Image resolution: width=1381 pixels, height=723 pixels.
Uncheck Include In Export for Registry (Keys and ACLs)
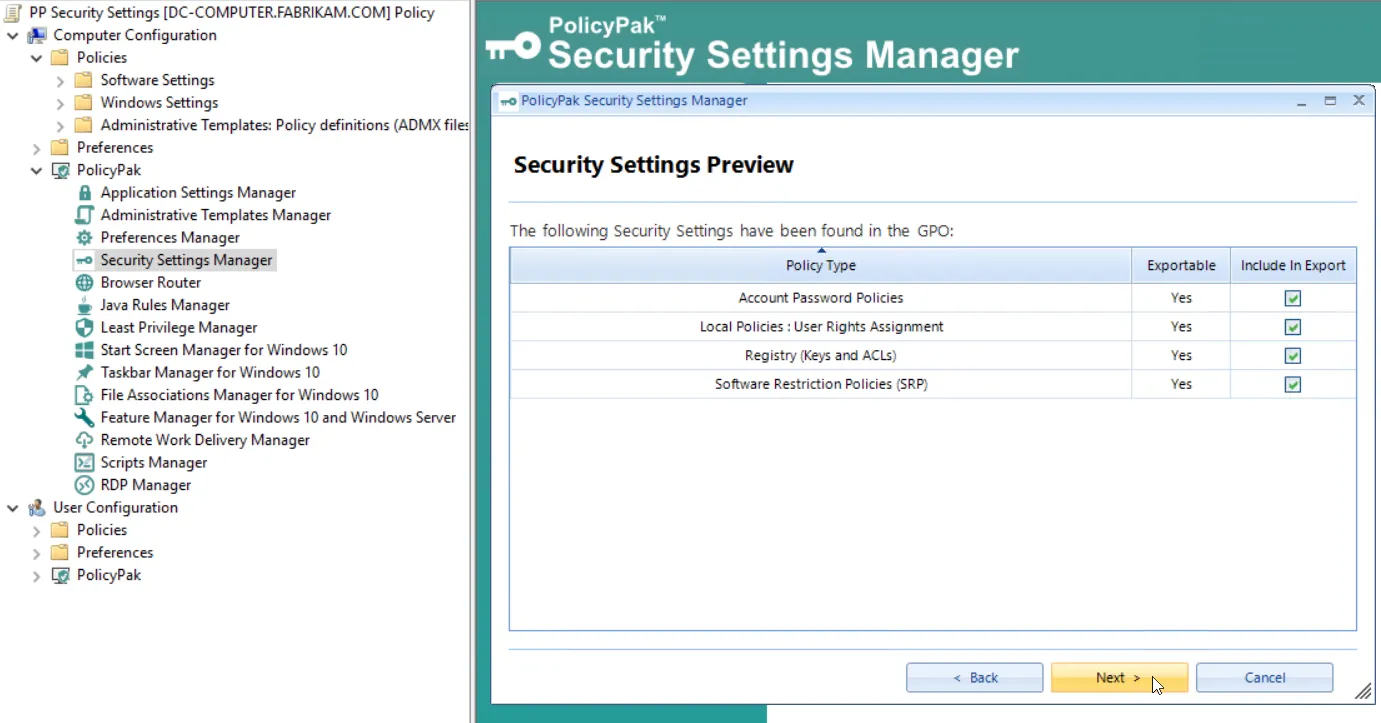1293,356
